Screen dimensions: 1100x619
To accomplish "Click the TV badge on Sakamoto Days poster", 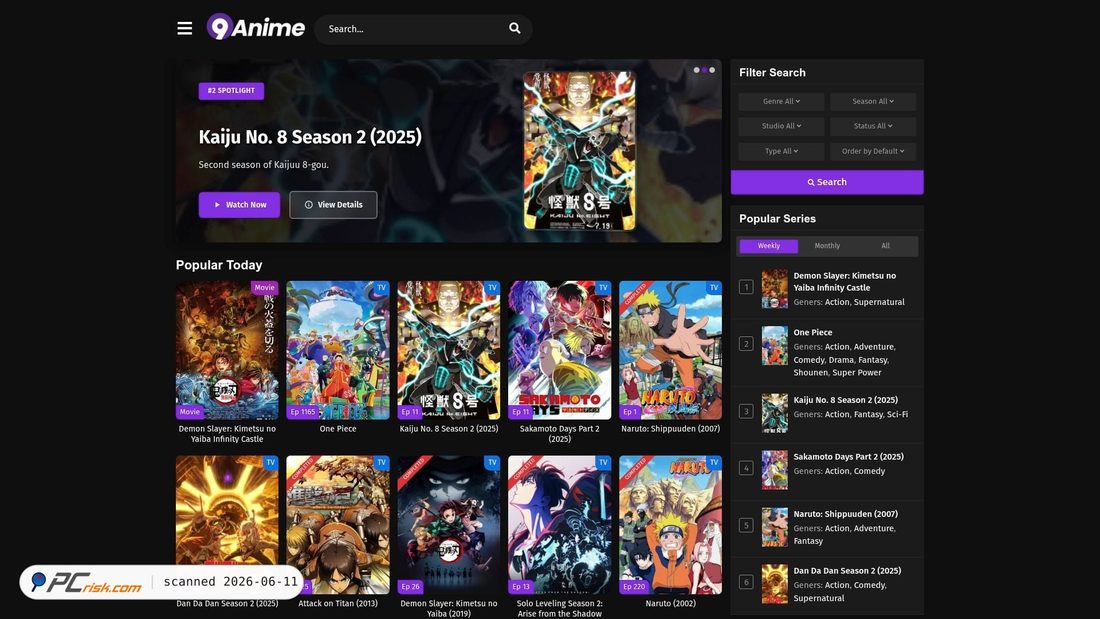I will pyautogui.click(x=603, y=288).
